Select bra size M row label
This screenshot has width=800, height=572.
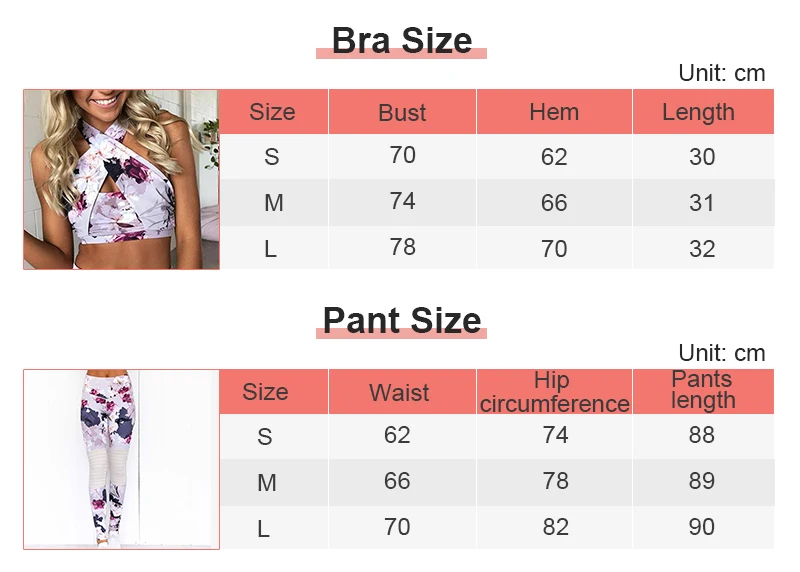273,203
